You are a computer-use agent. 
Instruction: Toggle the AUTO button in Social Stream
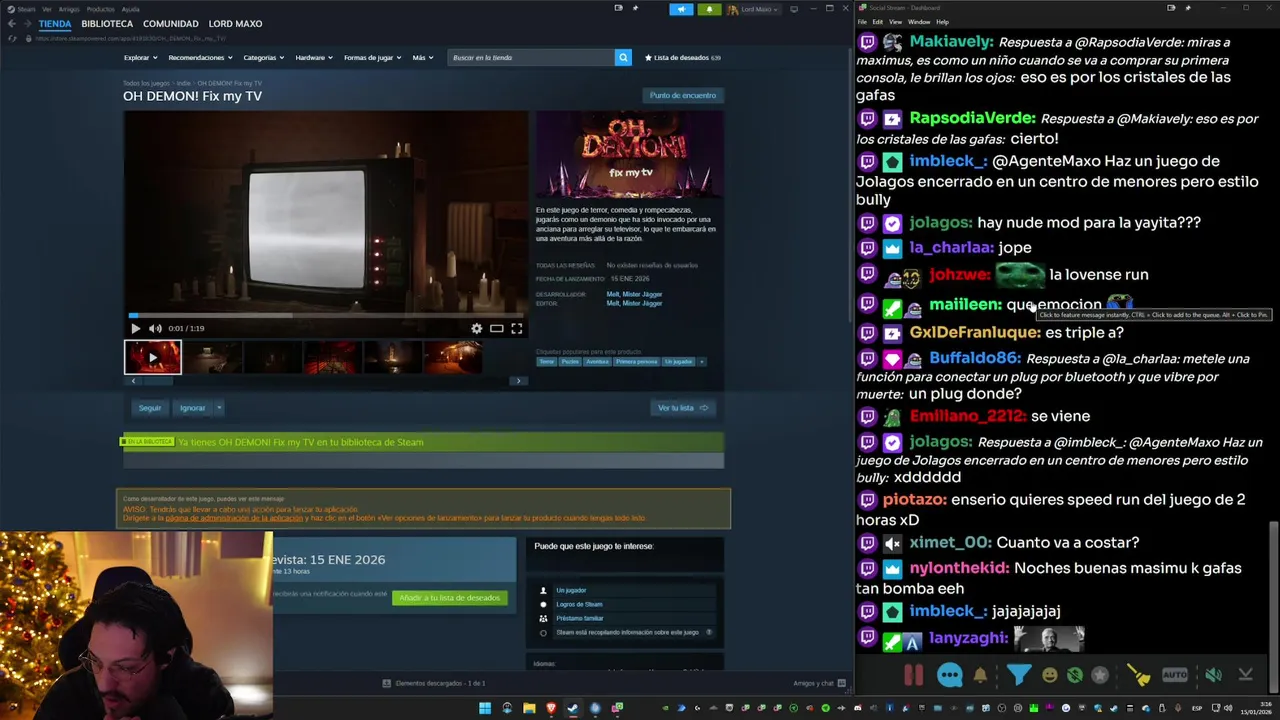1175,675
